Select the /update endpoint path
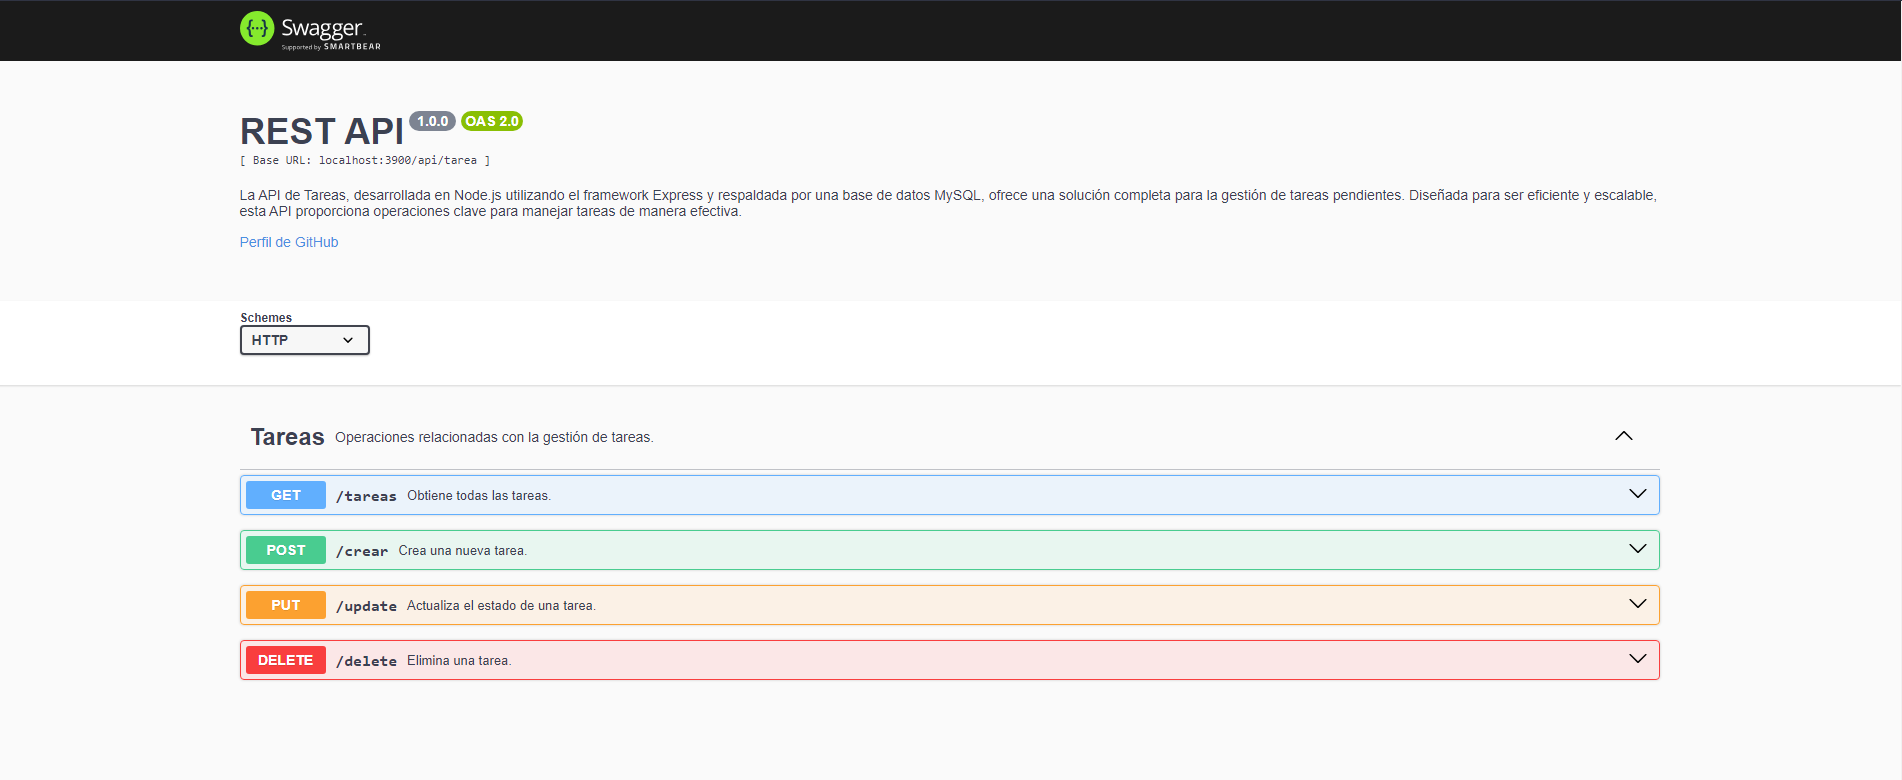Image resolution: width=1902 pixels, height=780 pixels. pos(366,606)
